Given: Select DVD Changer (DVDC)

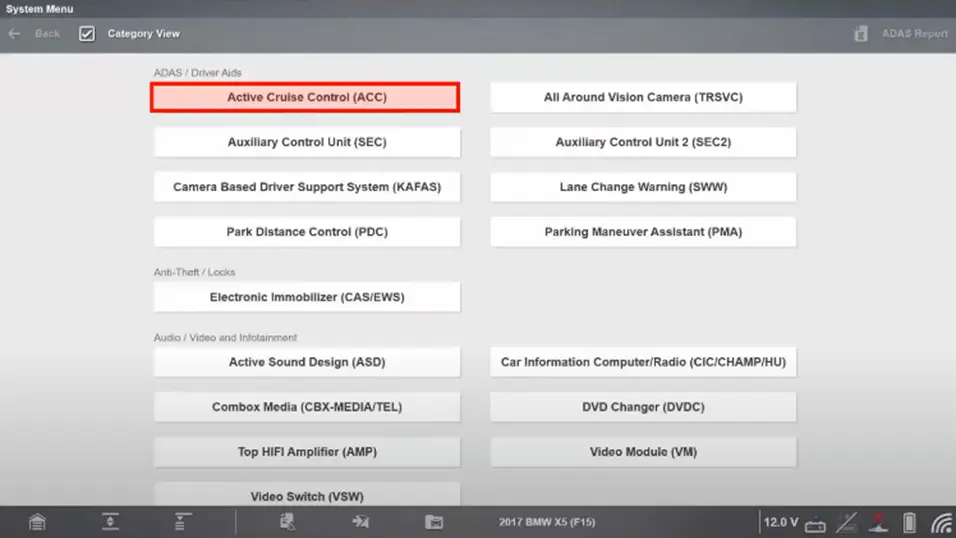Looking at the screenshot, I should tap(643, 407).
